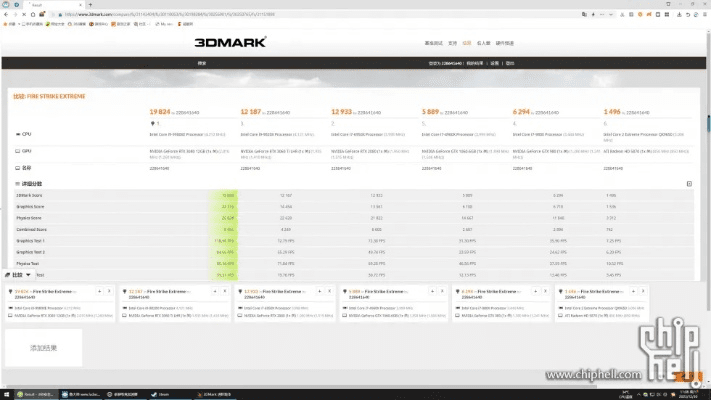Open the Windows Start menu

tap(7, 394)
